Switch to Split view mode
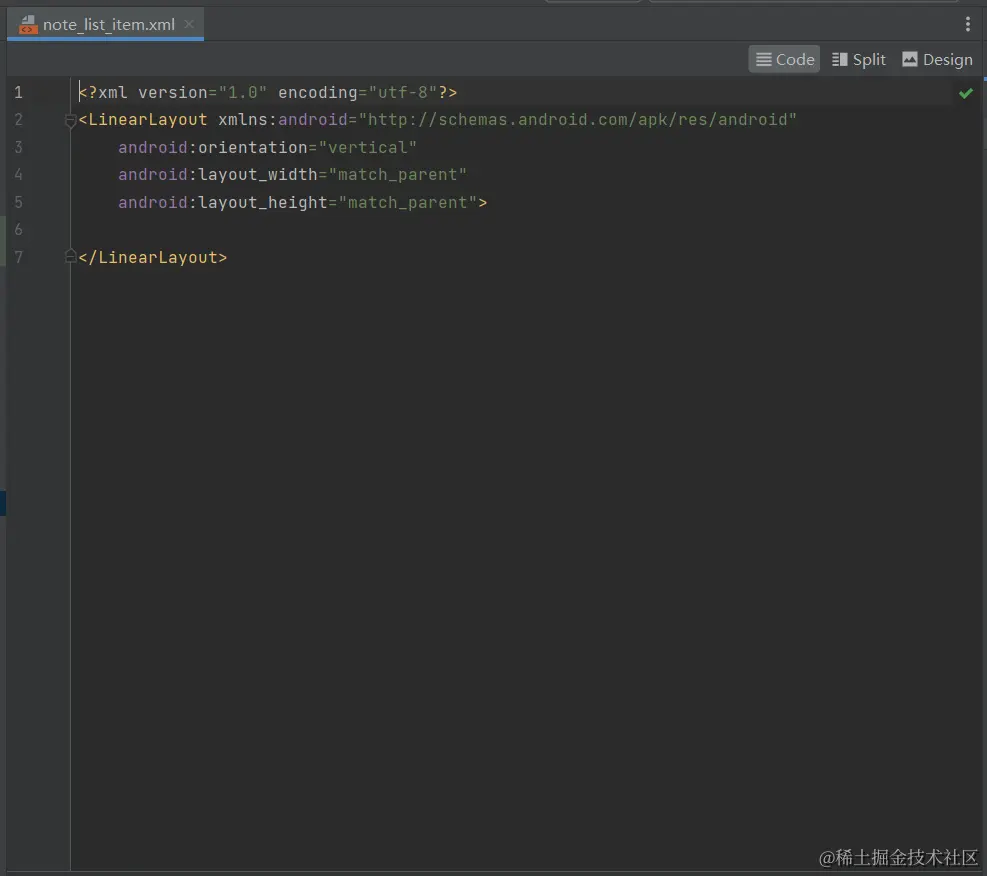This screenshot has height=876, width=987. click(859, 59)
